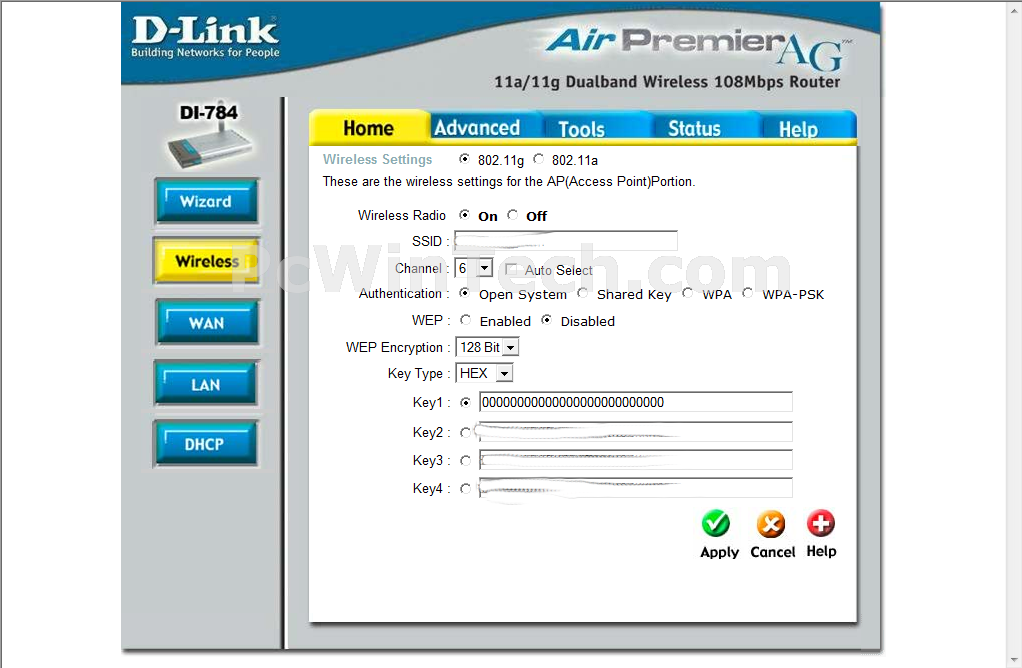This screenshot has width=1022, height=668.
Task: Open the LAN sidebar button
Action: click(x=206, y=385)
